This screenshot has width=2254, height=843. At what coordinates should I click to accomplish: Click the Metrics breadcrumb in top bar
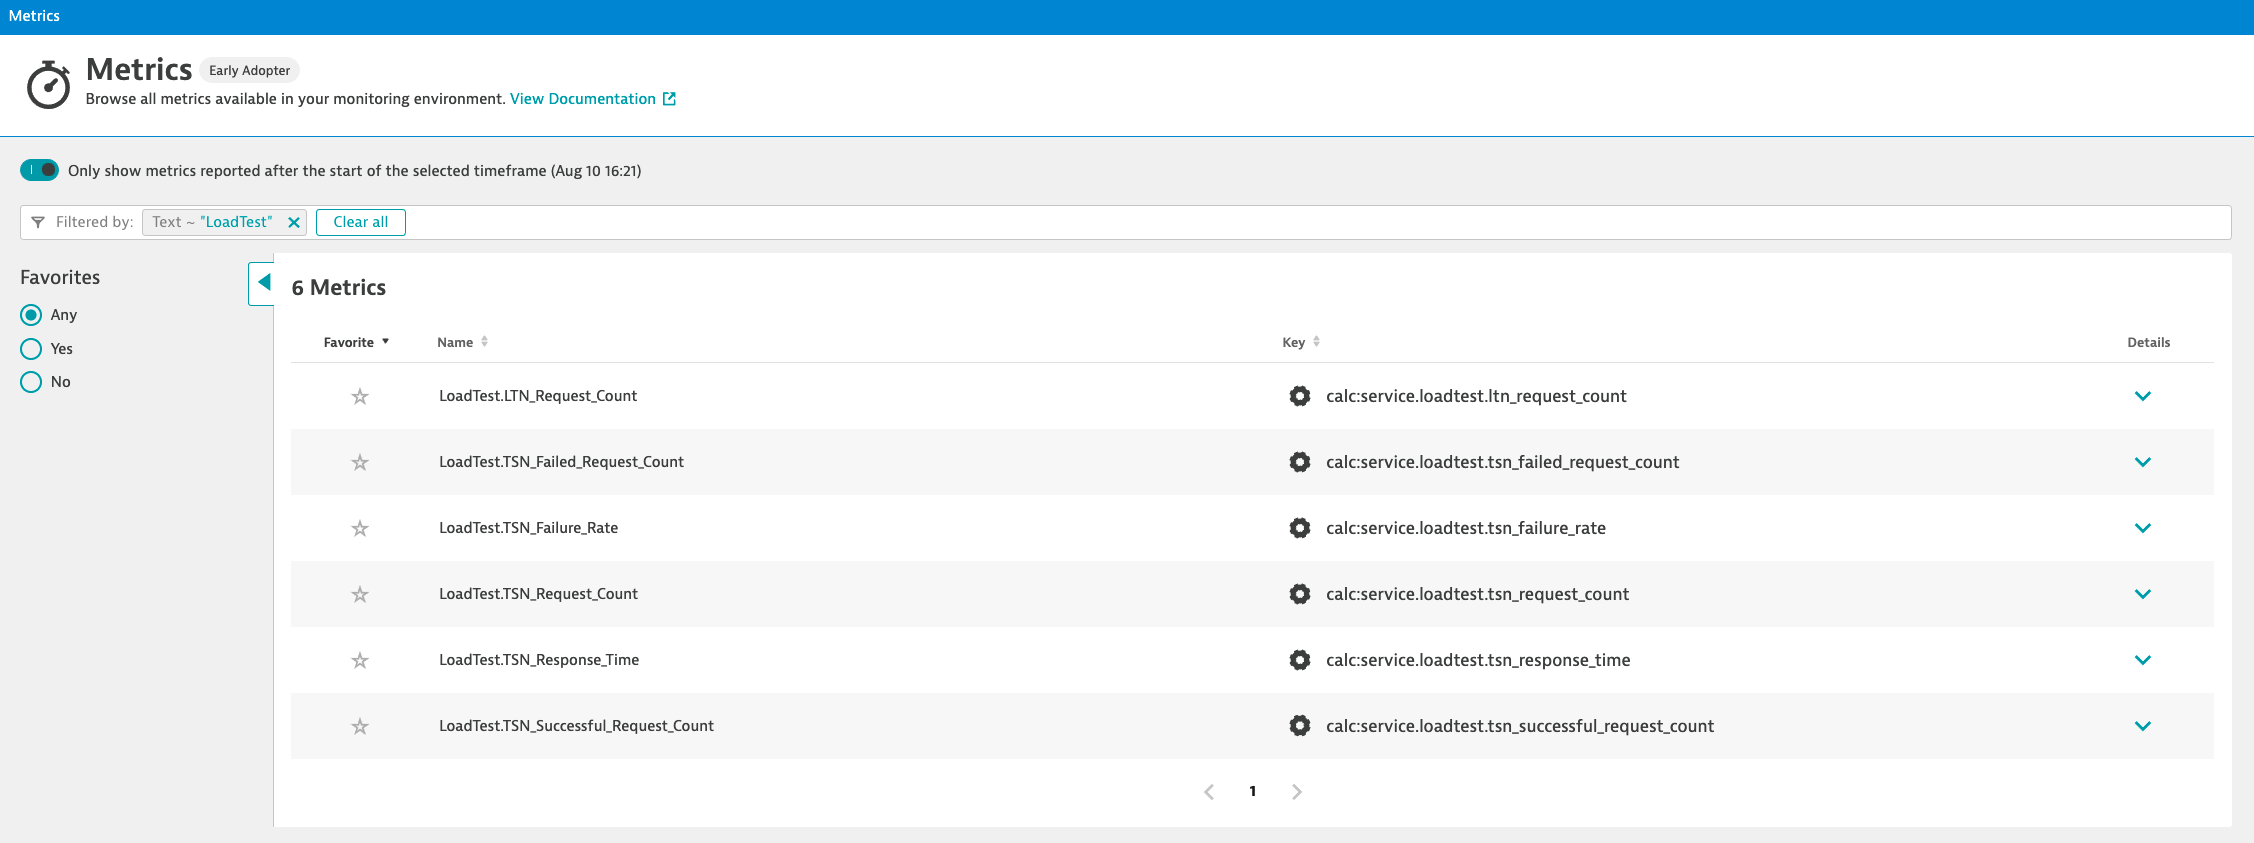coord(34,16)
